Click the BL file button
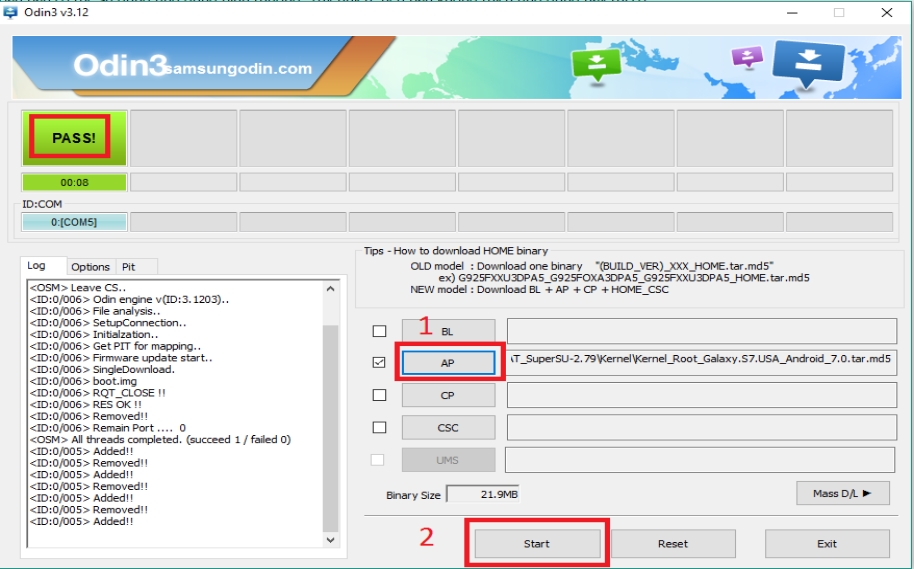The image size is (914, 569). pos(448,331)
